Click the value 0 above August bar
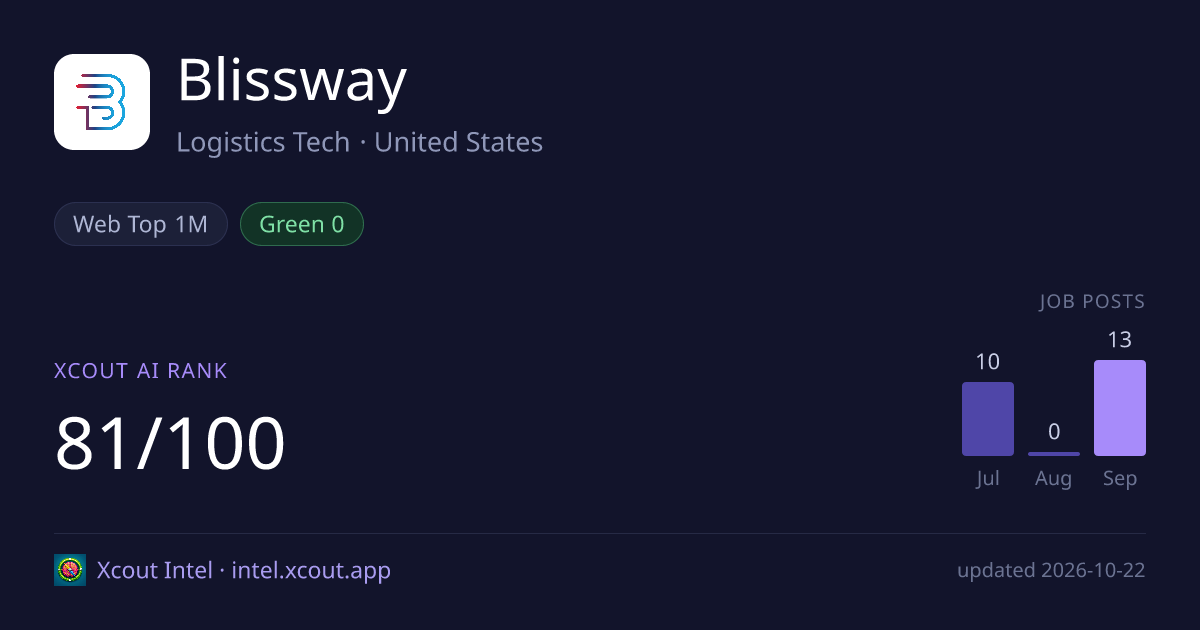The width and height of the screenshot is (1200, 630). (1054, 432)
